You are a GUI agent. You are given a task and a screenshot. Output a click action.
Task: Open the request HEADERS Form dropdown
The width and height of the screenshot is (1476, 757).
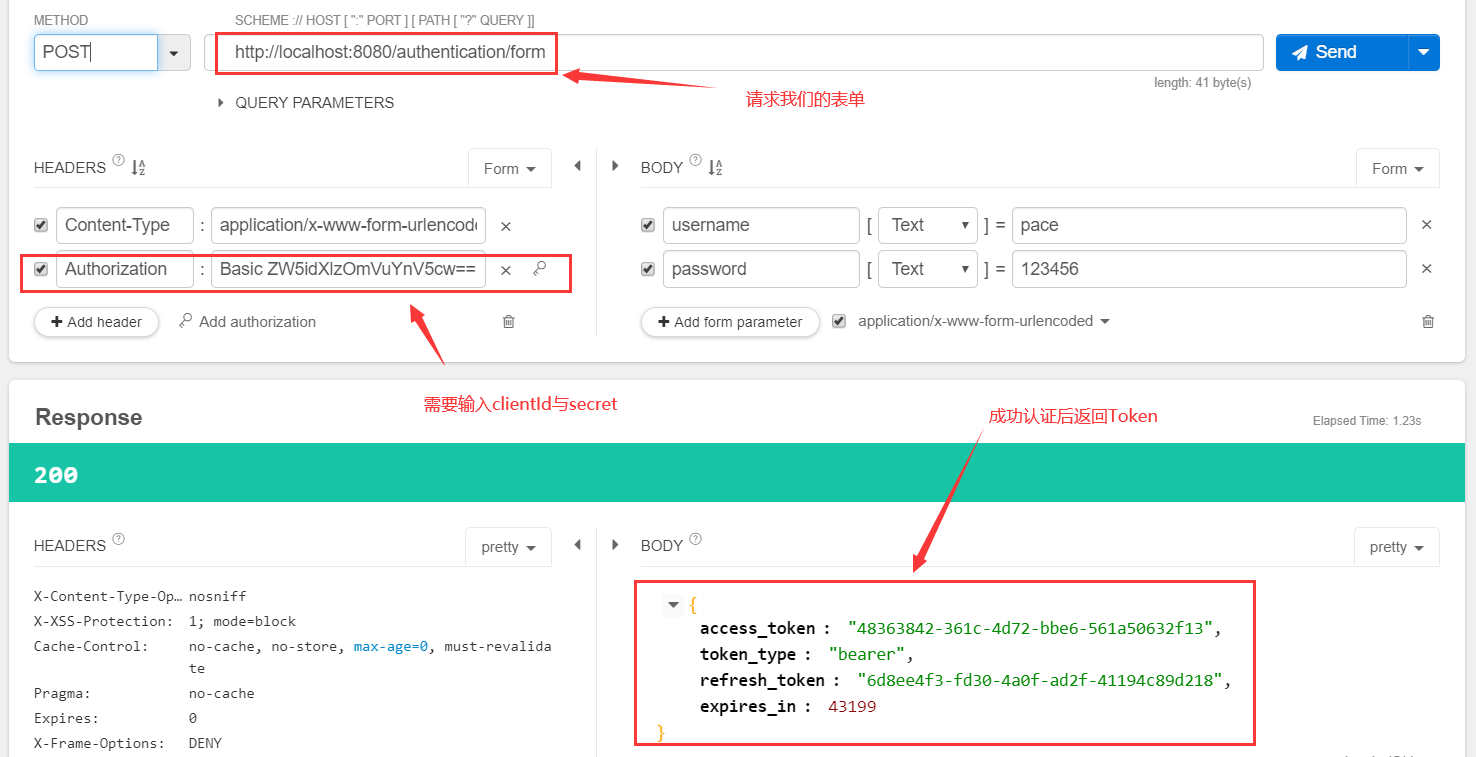click(x=510, y=169)
